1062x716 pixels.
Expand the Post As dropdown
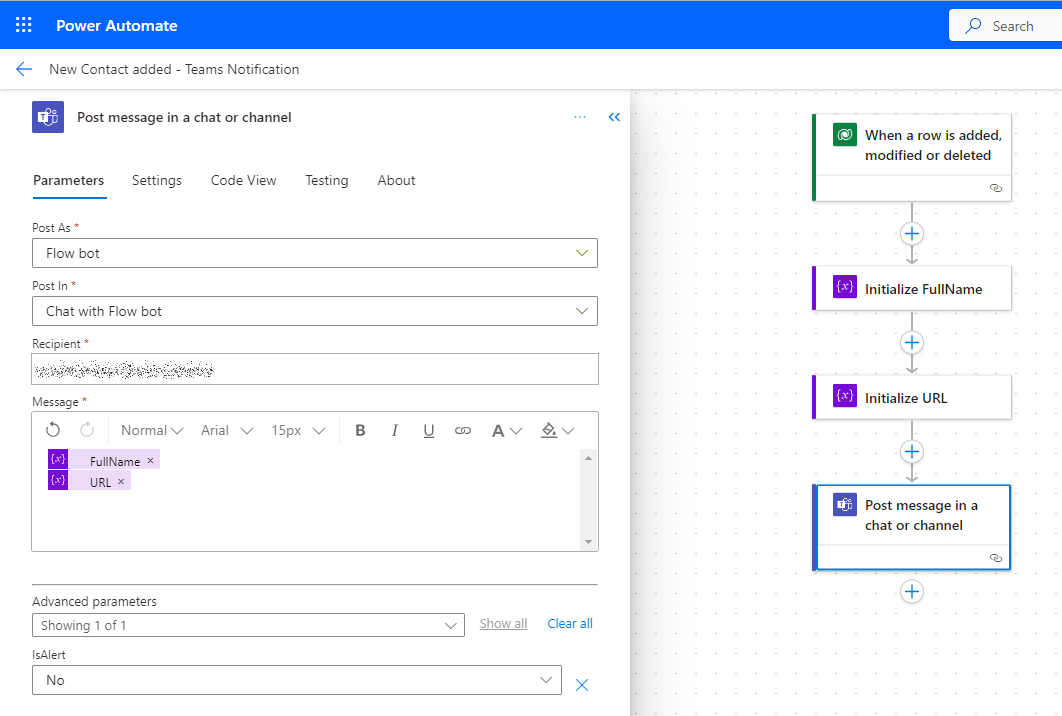(315, 253)
